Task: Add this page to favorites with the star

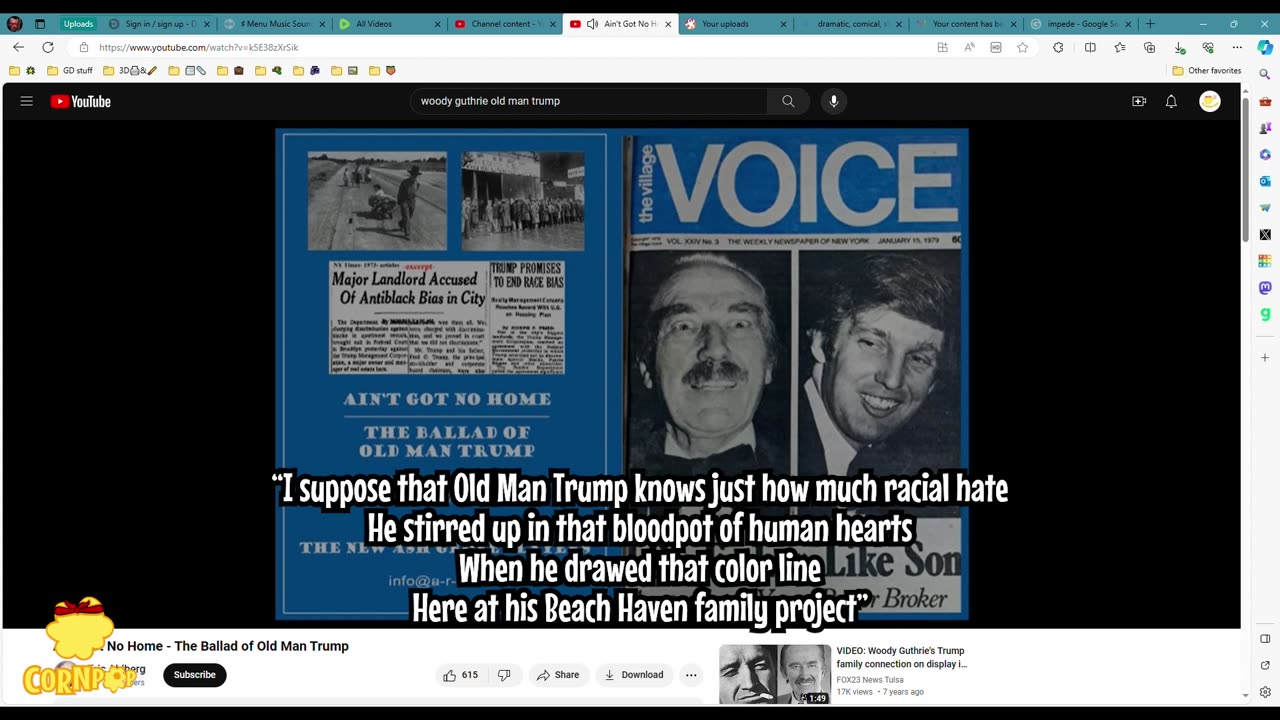Action: point(1022,47)
